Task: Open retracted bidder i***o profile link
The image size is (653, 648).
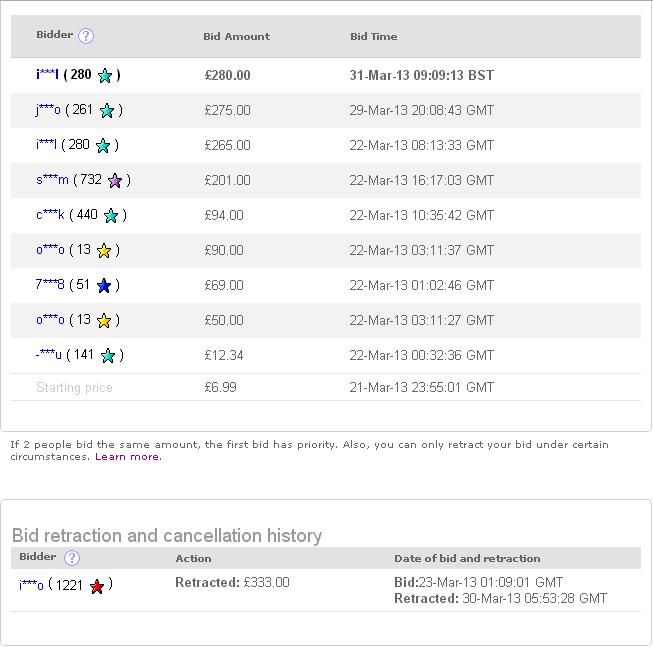Action: coord(31,585)
